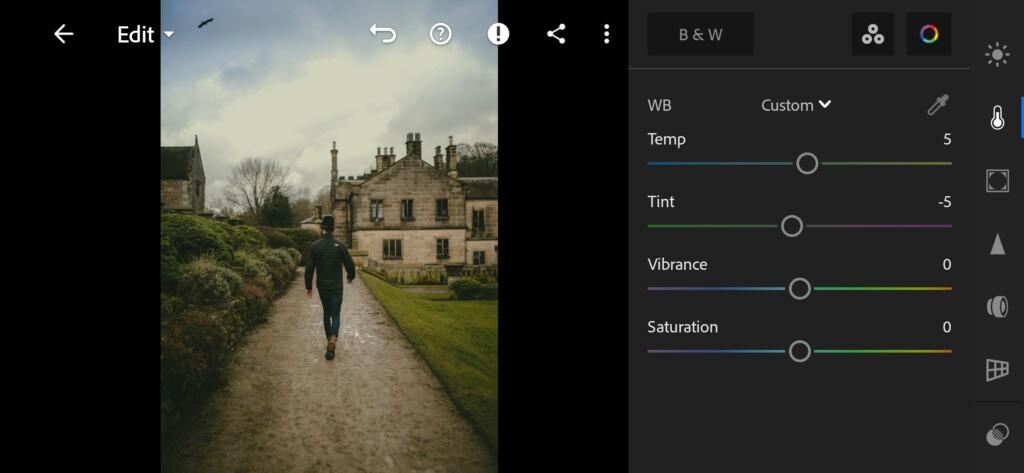Open the exclamation info alert icon
This screenshot has width=1024, height=473.
tap(498, 34)
